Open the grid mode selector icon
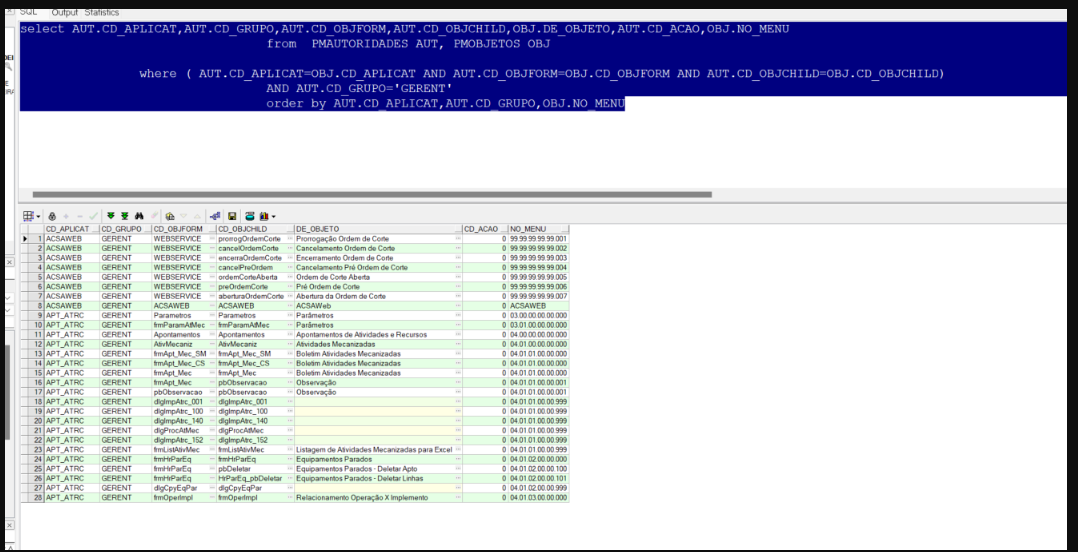Screen dimensions: 1078x552 (x=28, y=216)
